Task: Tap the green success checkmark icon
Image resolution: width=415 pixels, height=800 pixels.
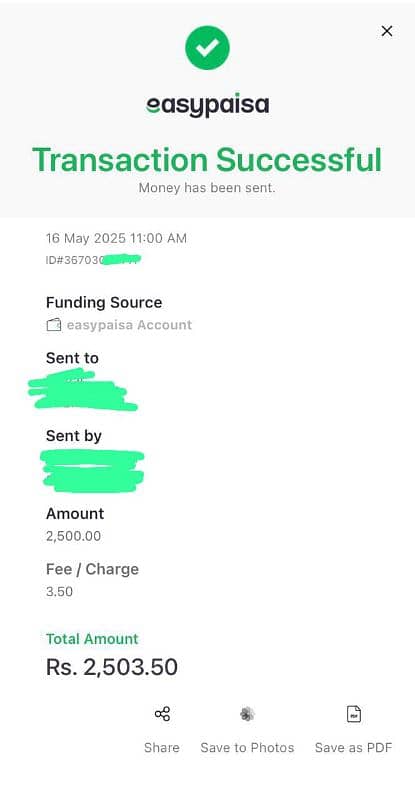Action: (207, 47)
